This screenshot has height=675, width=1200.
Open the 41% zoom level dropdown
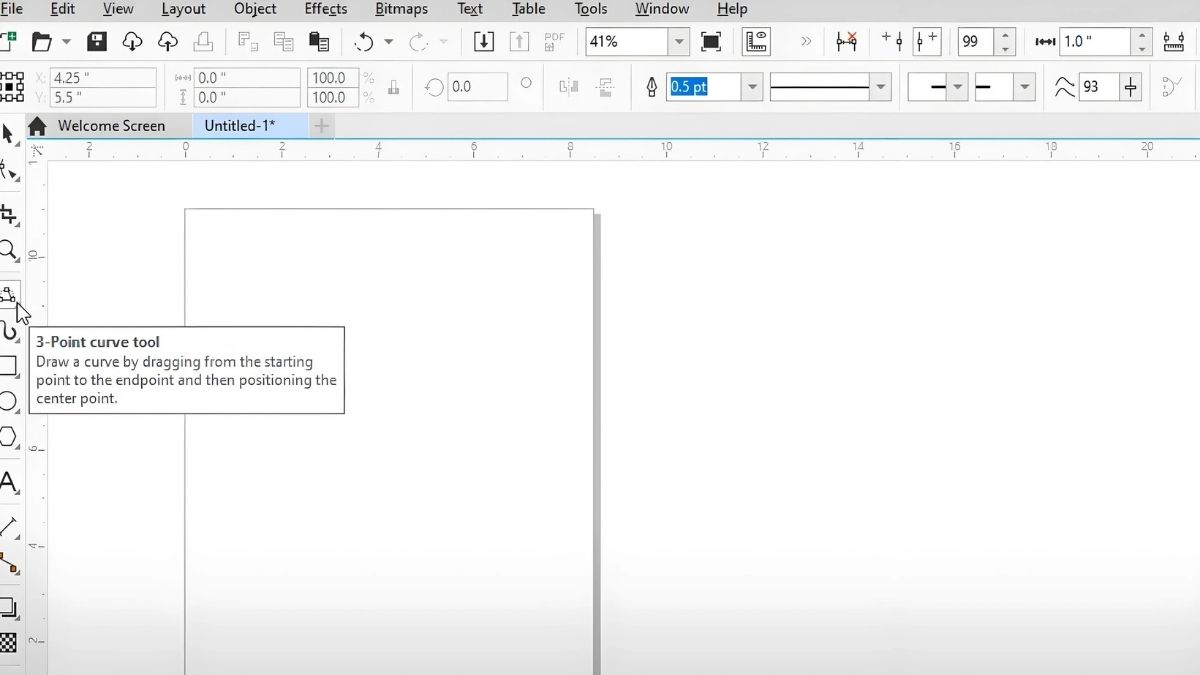click(x=680, y=42)
